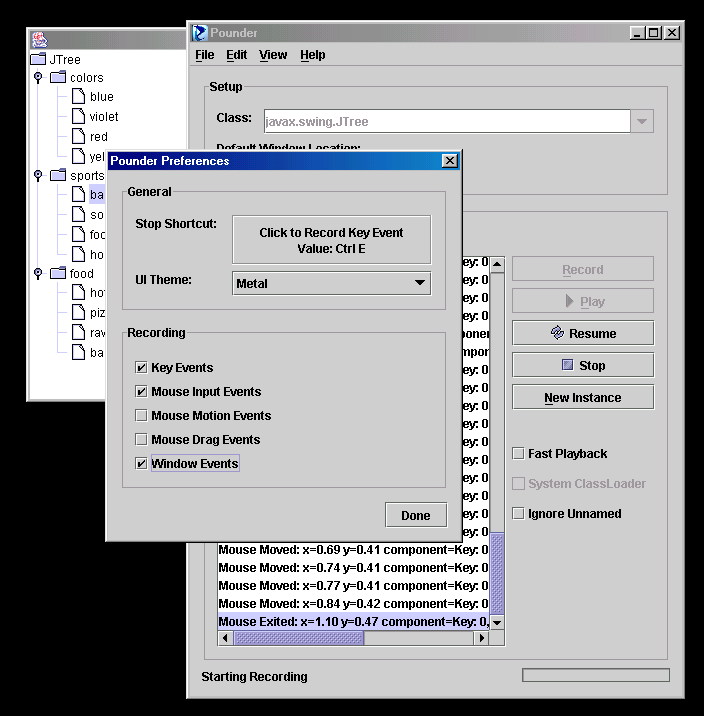Toggle the Window Events checkbox
The image size is (704, 716).
[141, 463]
